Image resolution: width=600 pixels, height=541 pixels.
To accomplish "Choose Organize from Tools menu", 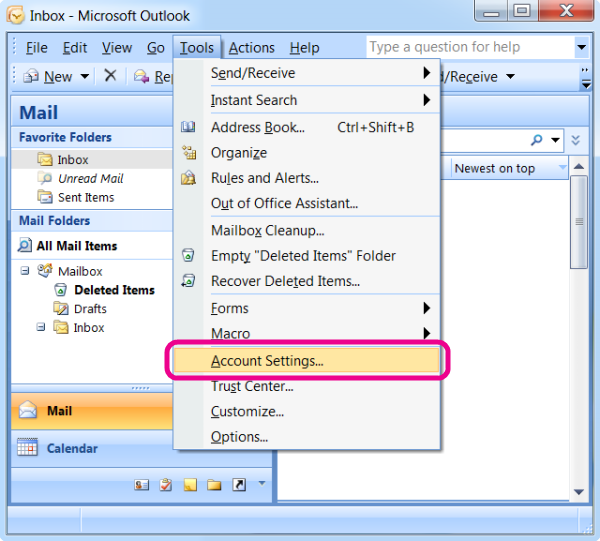I will [x=307, y=152].
